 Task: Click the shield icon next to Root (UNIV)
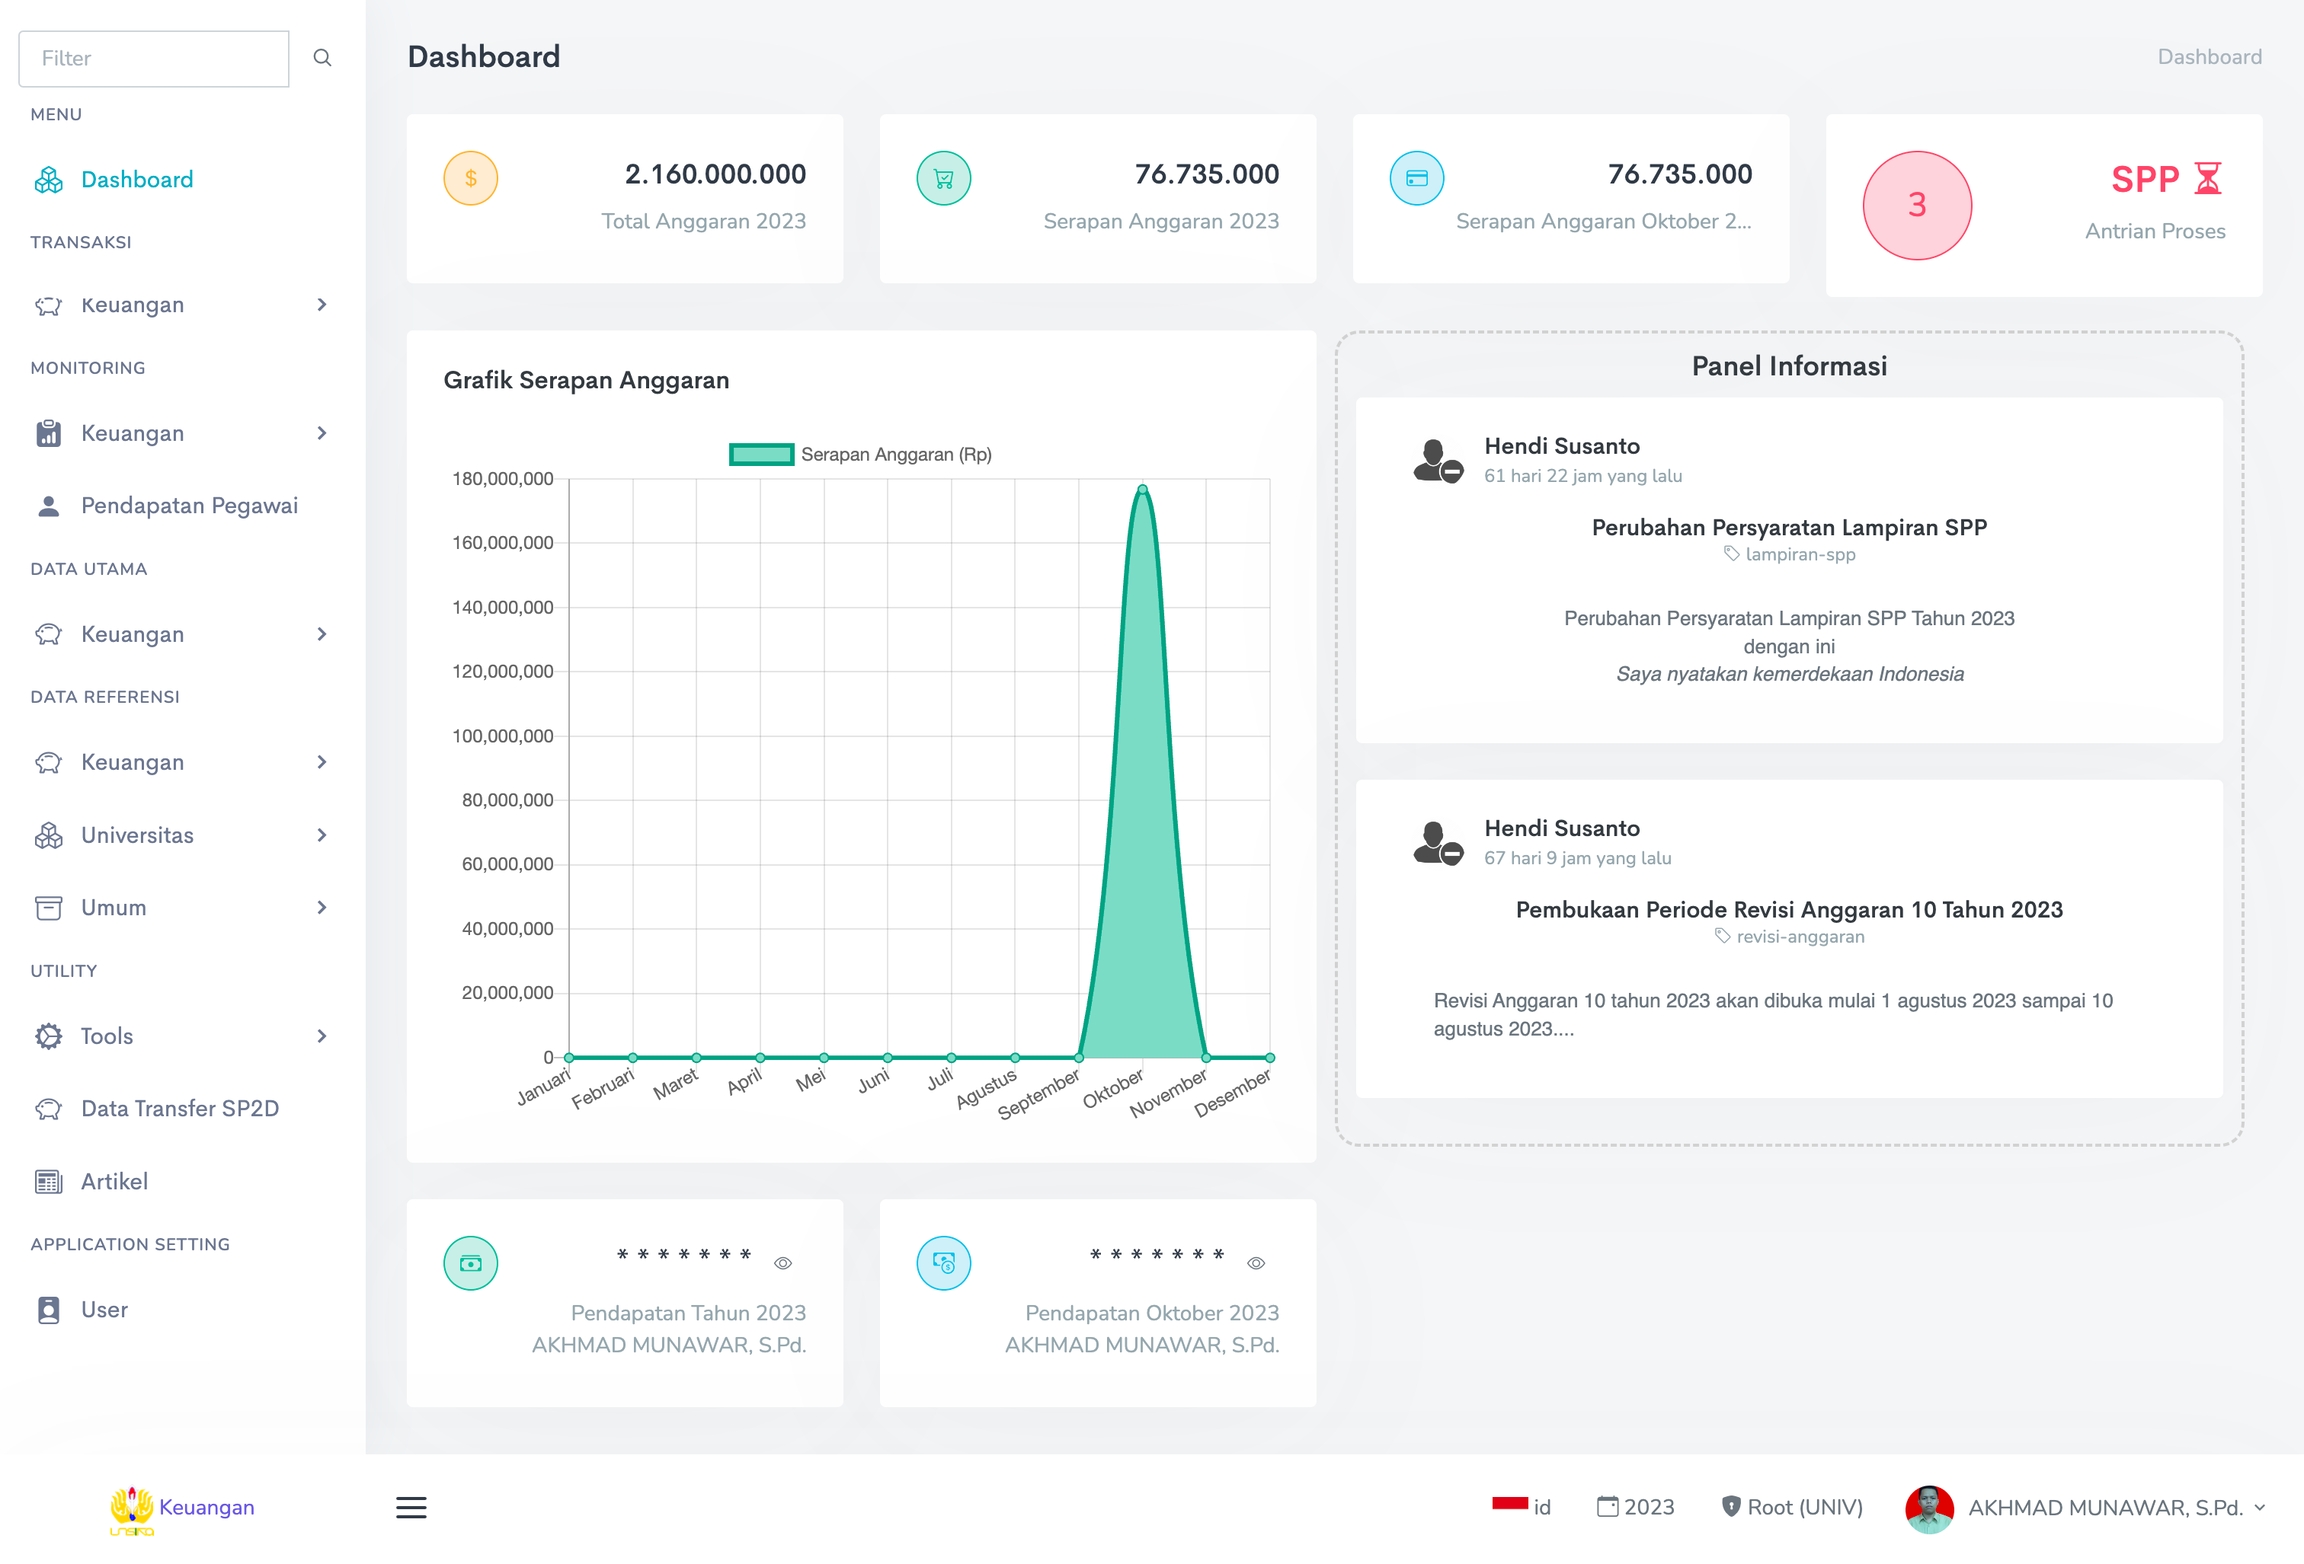pos(1730,1506)
